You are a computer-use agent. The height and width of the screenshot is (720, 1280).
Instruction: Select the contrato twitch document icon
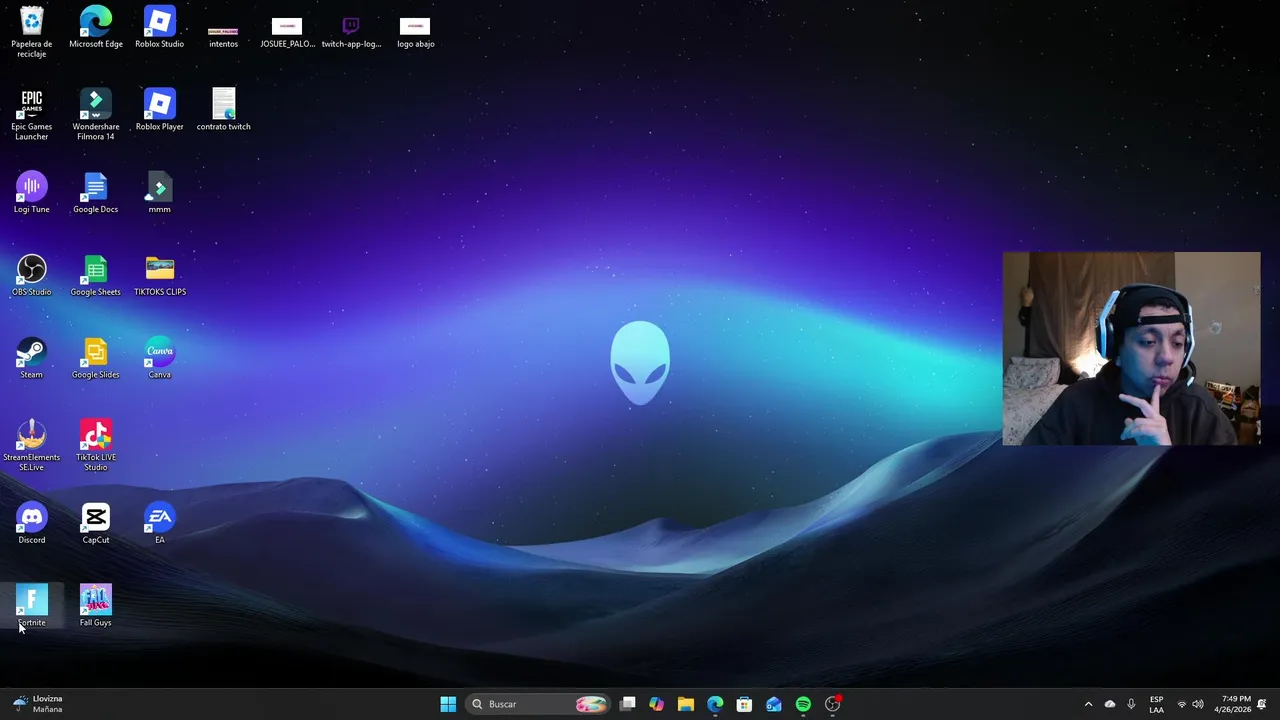(x=223, y=110)
